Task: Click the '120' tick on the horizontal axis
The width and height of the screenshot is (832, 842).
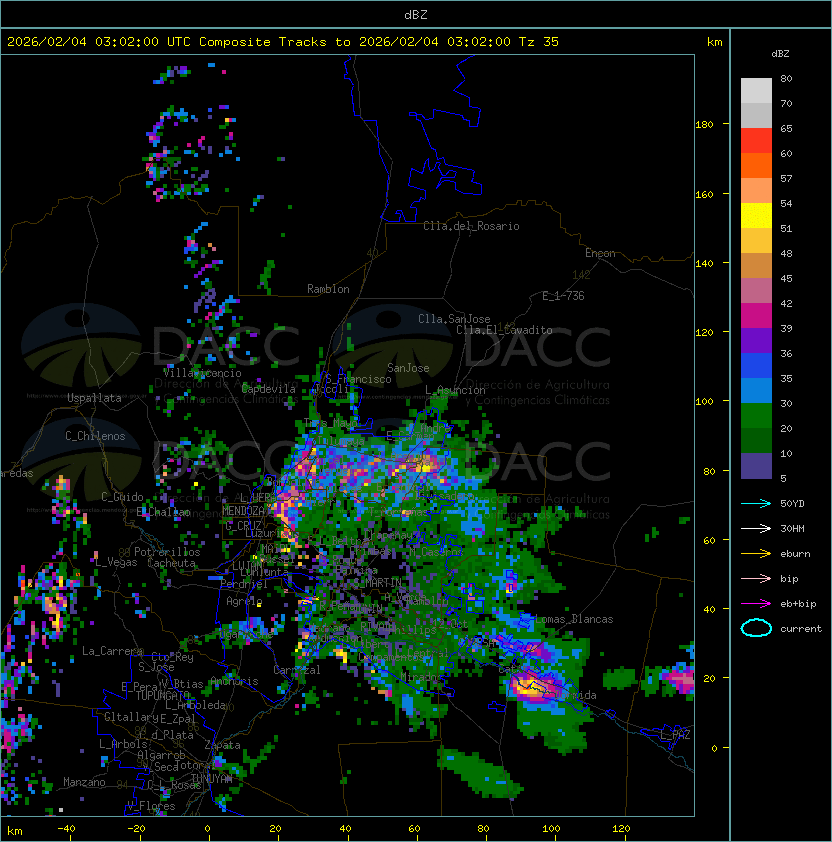Action: (x=621, y=829)
